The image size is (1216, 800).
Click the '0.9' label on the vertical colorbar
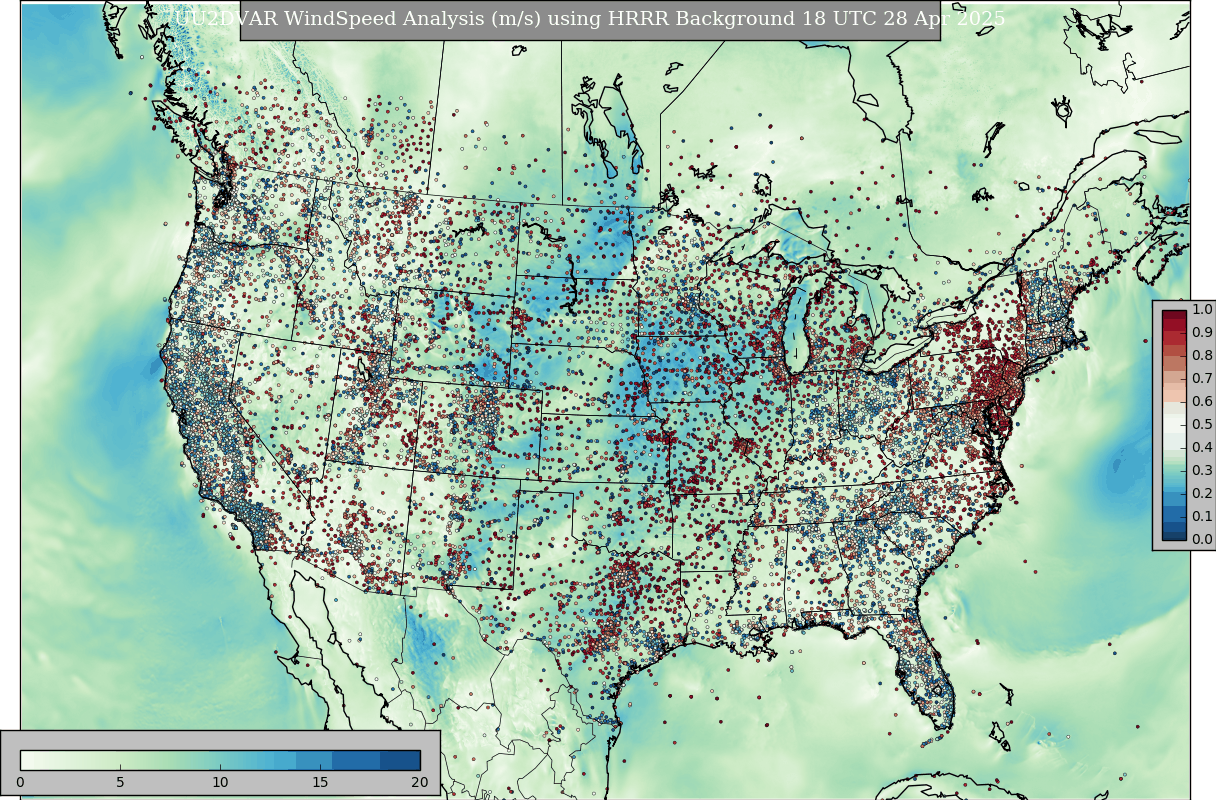(x=1202, y=333)
